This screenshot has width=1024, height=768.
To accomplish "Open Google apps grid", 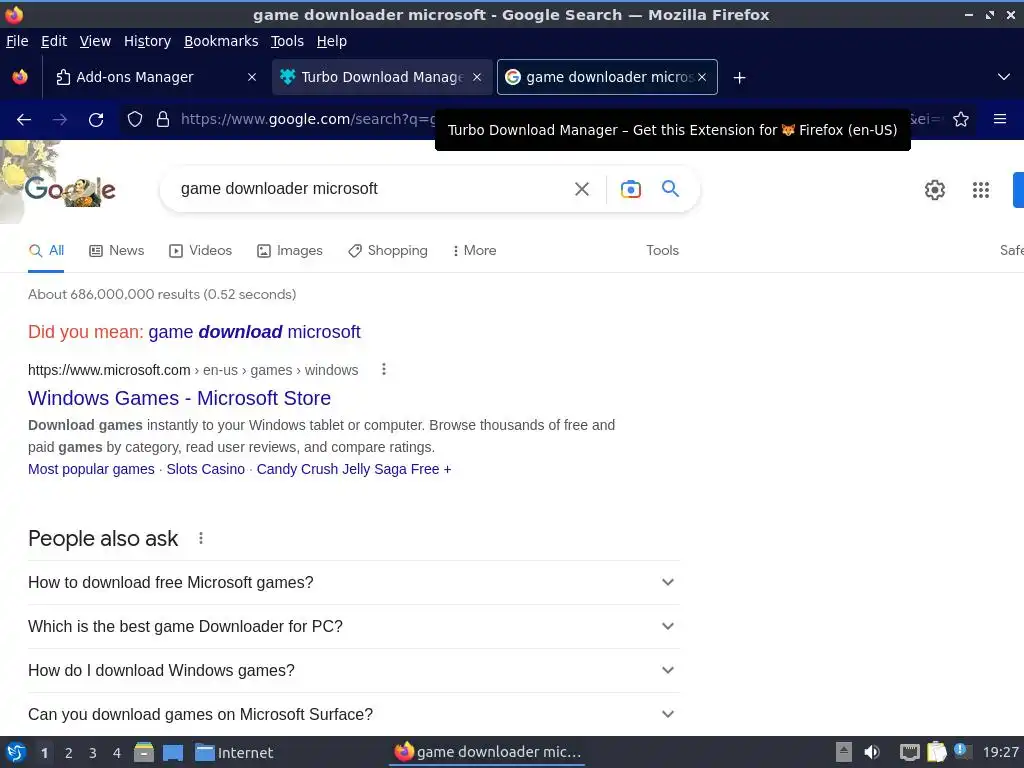I will [x=981, y=190].
